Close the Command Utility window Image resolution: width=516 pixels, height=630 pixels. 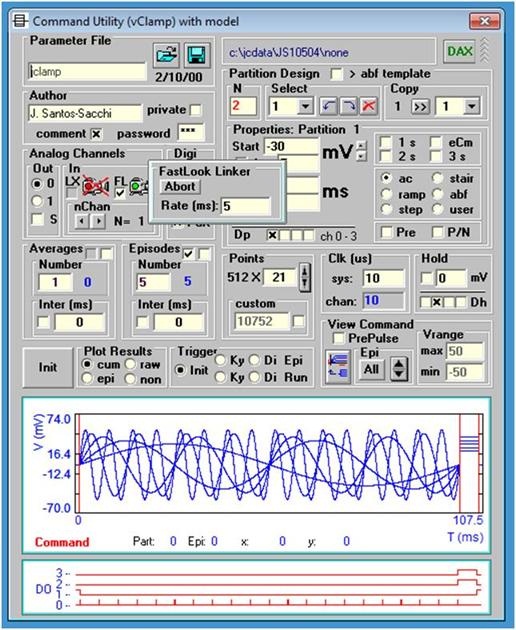tap(484, 21)
